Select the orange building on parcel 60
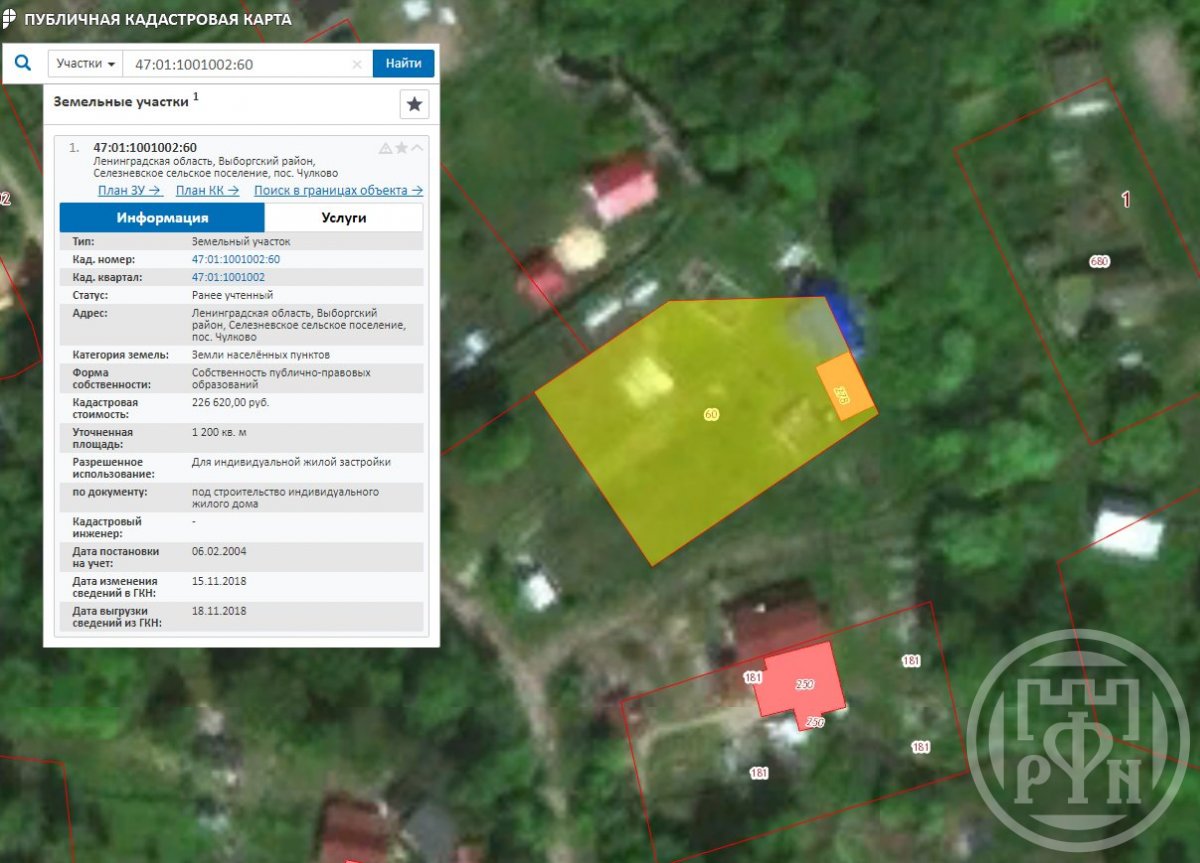The image size is (1200, 863). [x=845, y=387]
